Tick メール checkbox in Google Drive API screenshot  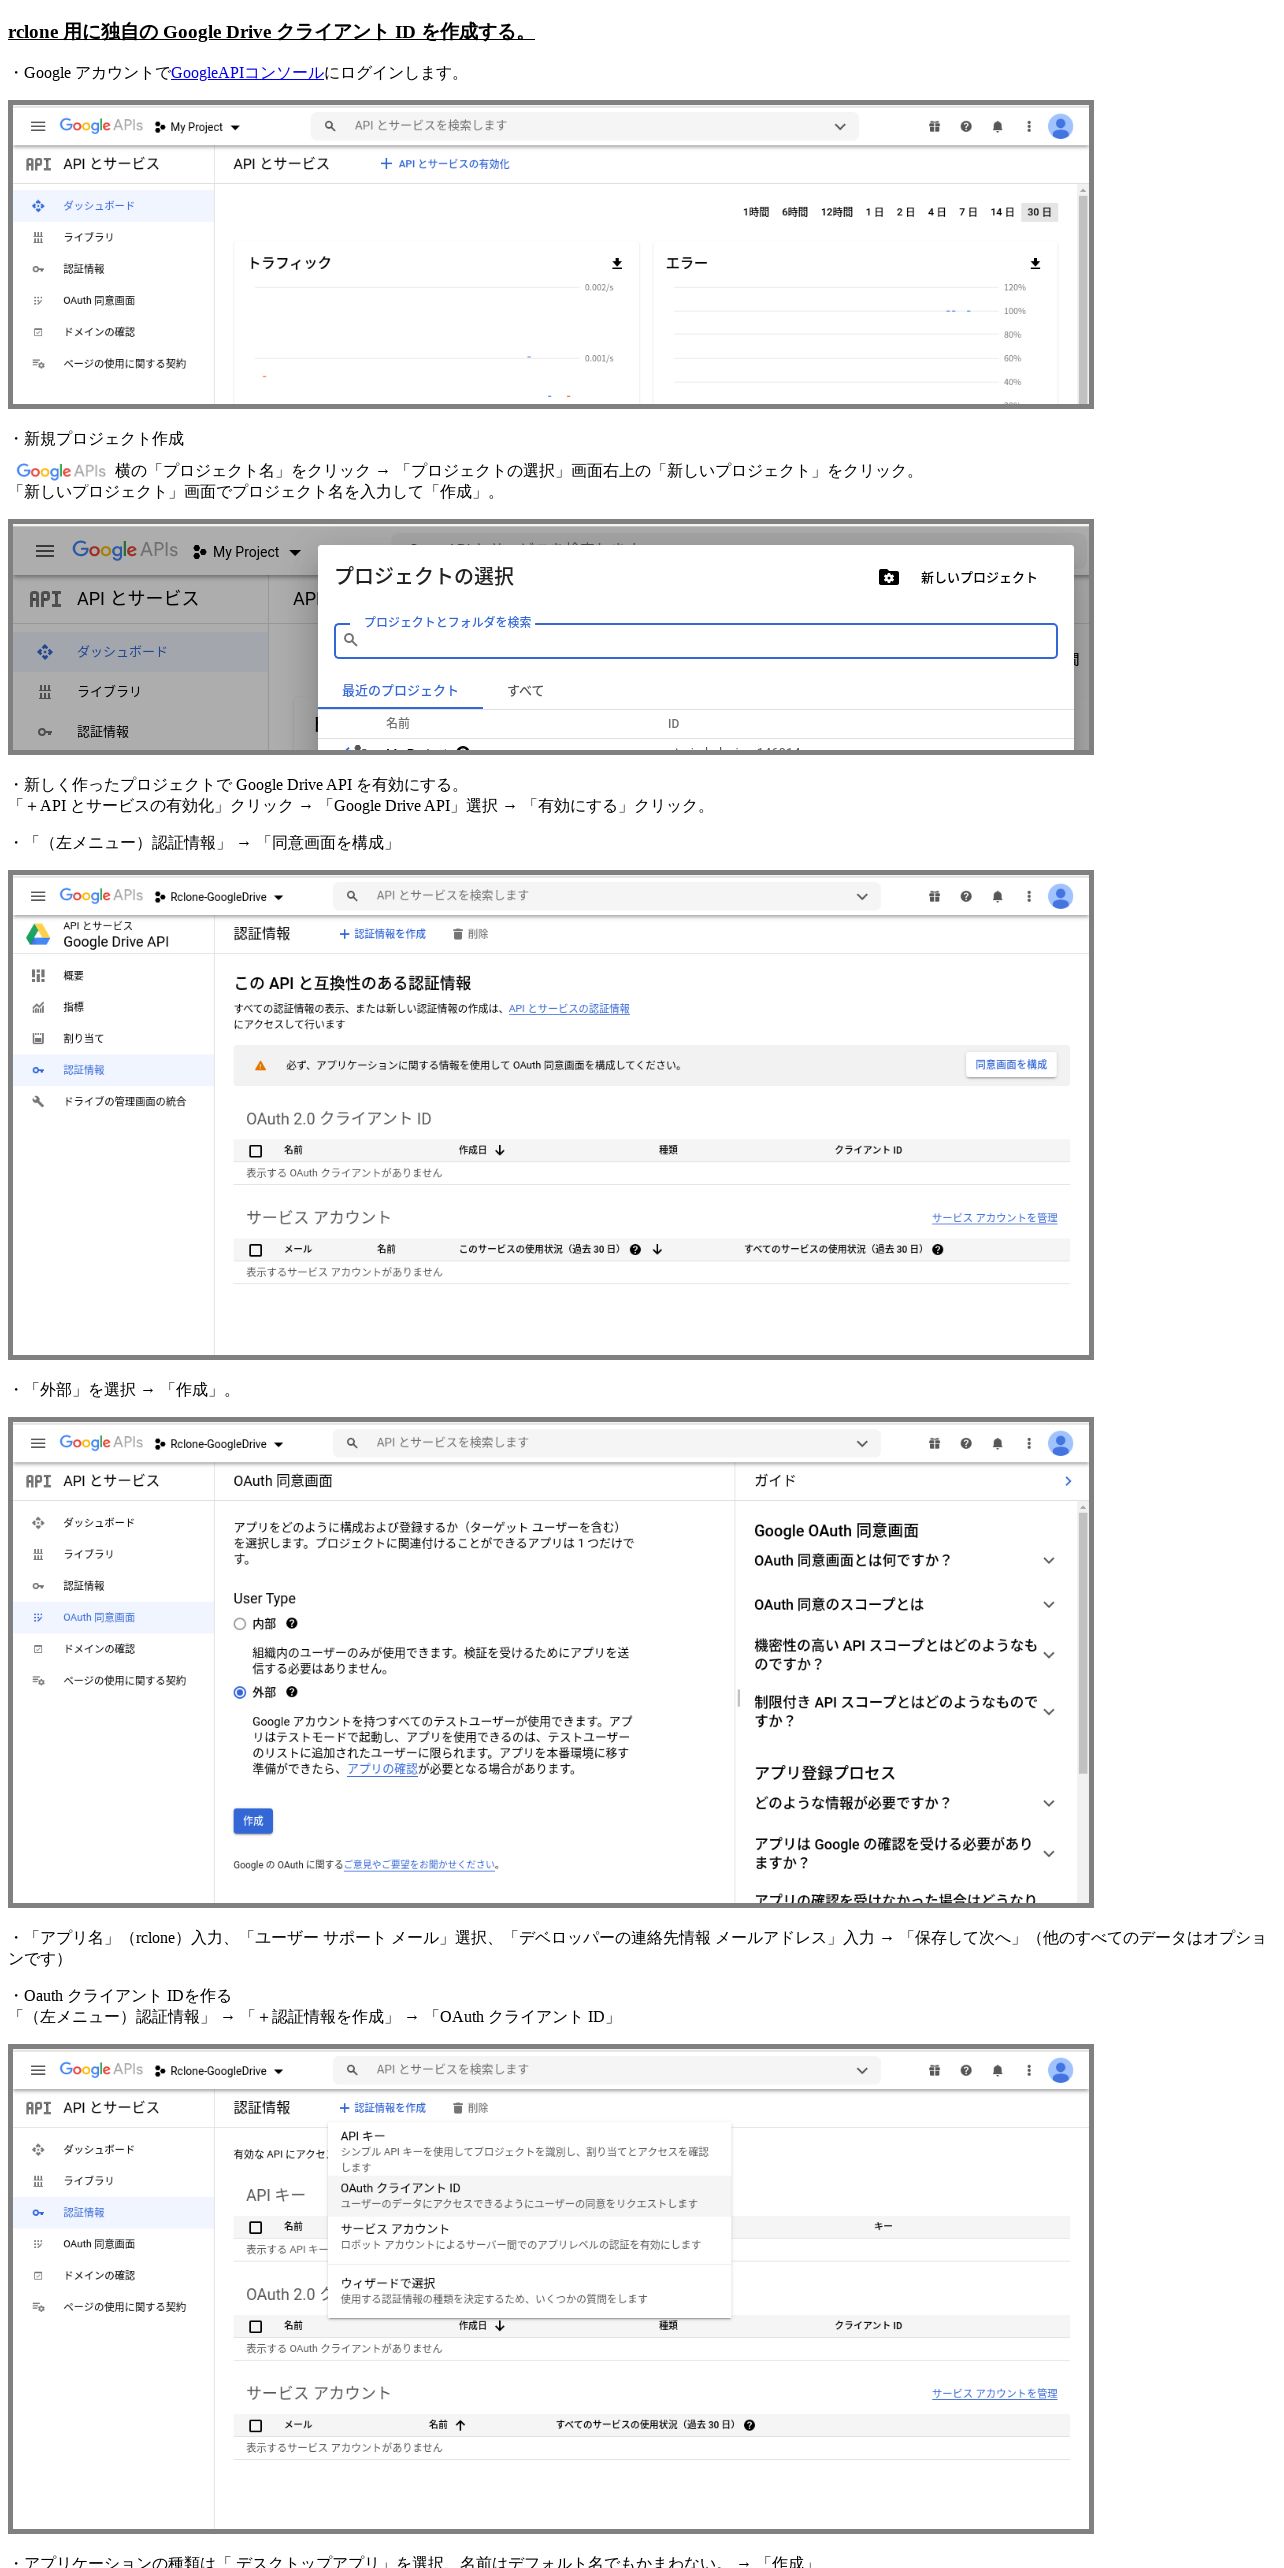tap(256, 1250)
